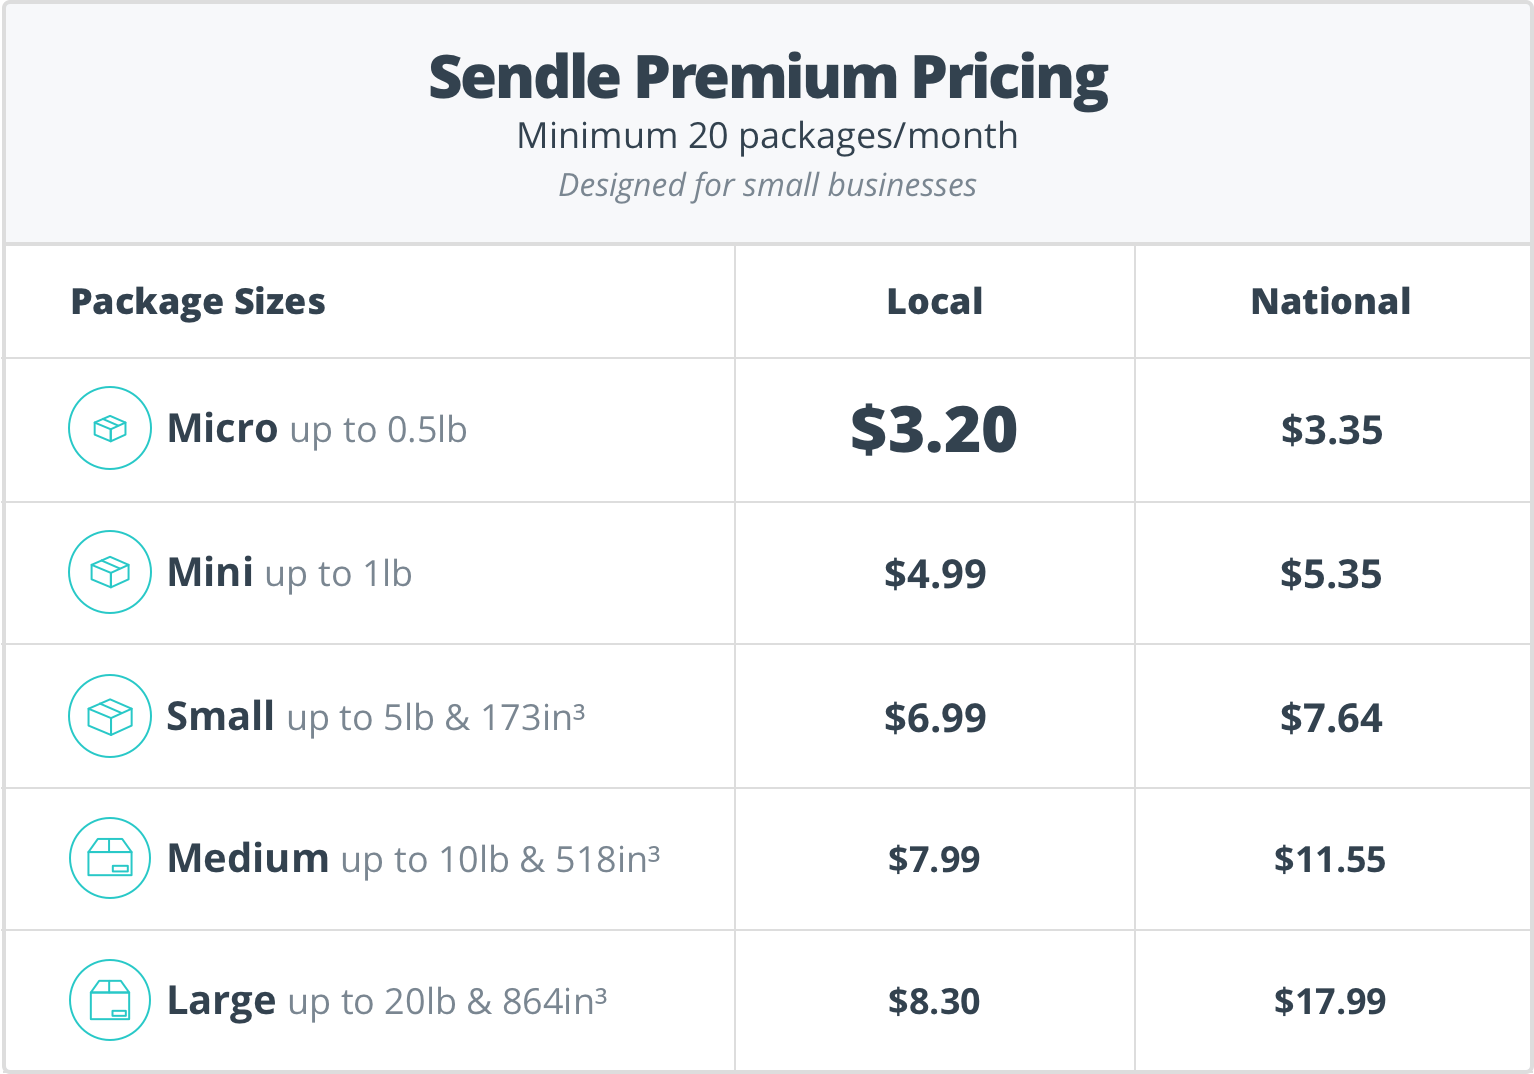
Task: Select the $5.35 Mini national price
Action: coord(1331,574)
